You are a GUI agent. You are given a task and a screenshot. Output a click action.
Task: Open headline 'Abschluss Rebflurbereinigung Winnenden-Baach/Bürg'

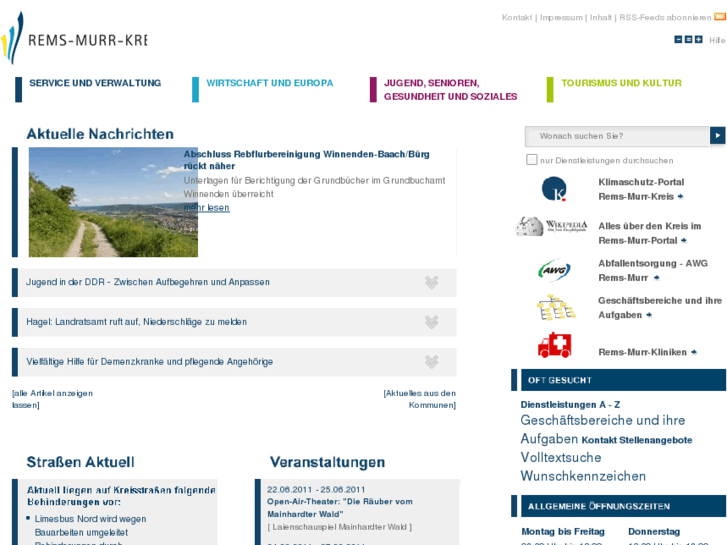pos(306,160)
